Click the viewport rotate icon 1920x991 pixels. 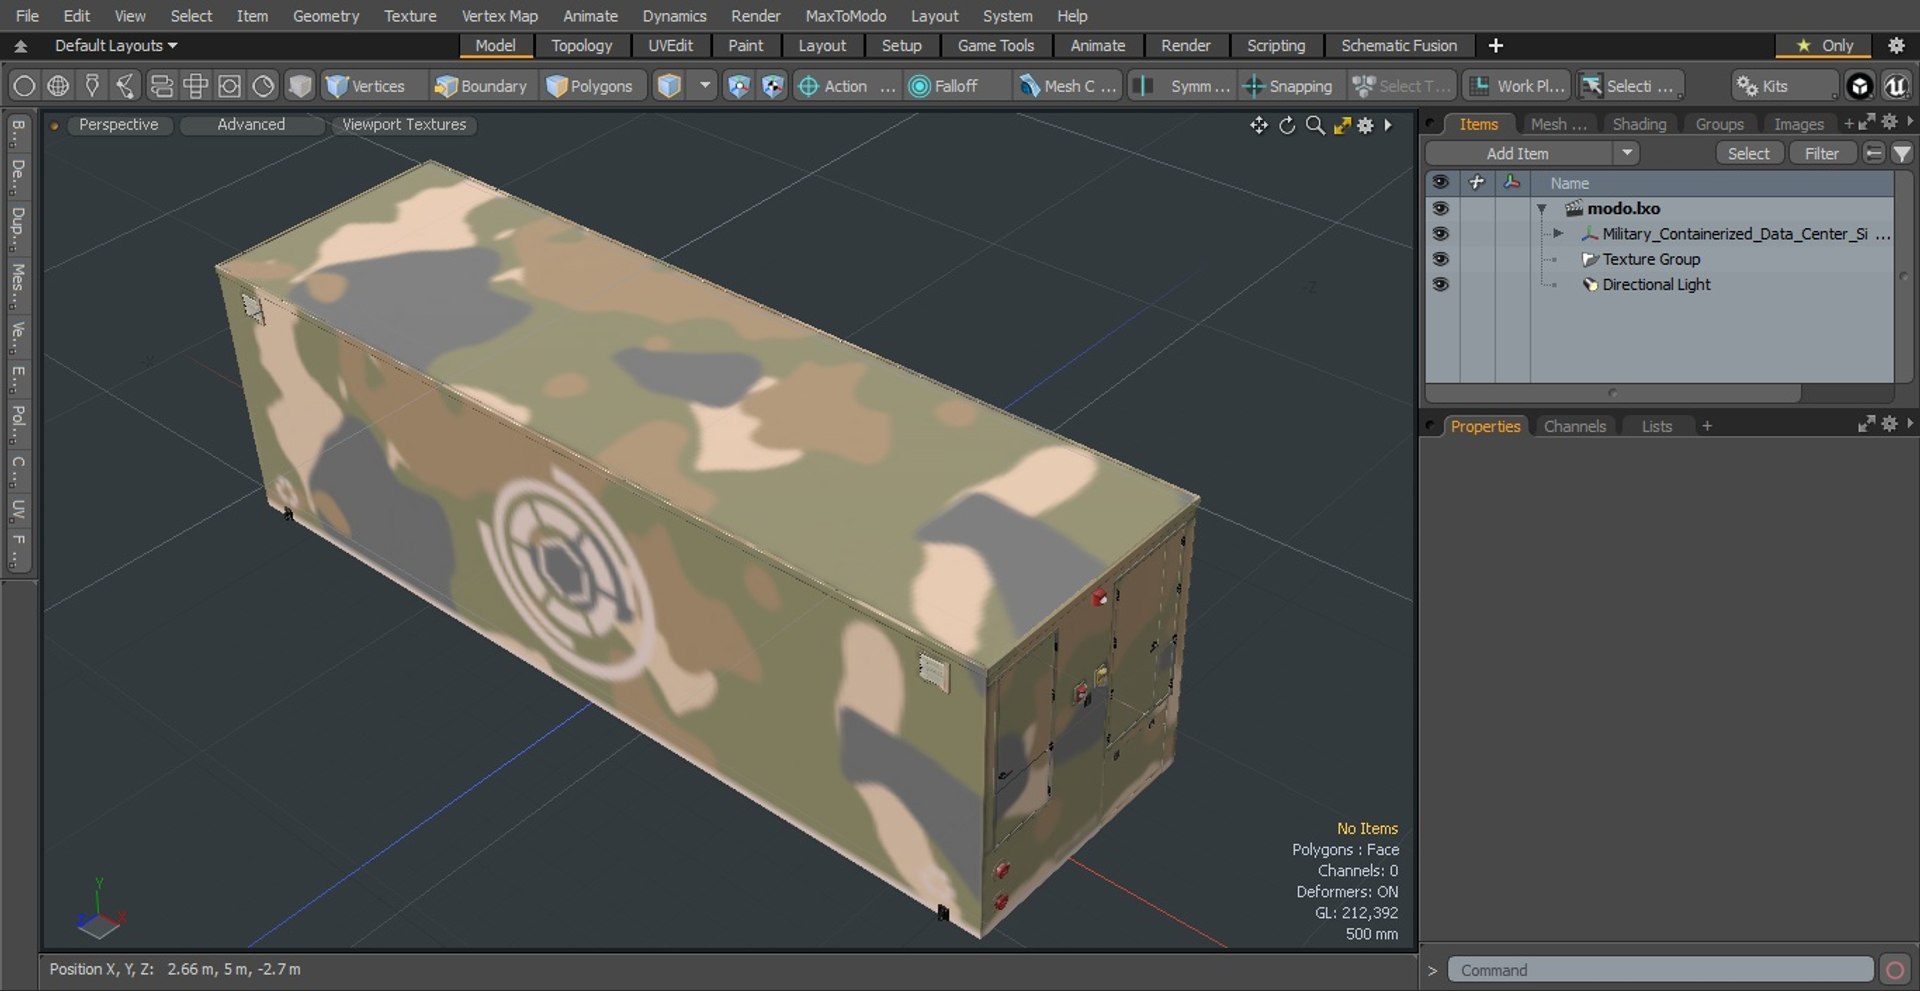(x=1287, y=125)
